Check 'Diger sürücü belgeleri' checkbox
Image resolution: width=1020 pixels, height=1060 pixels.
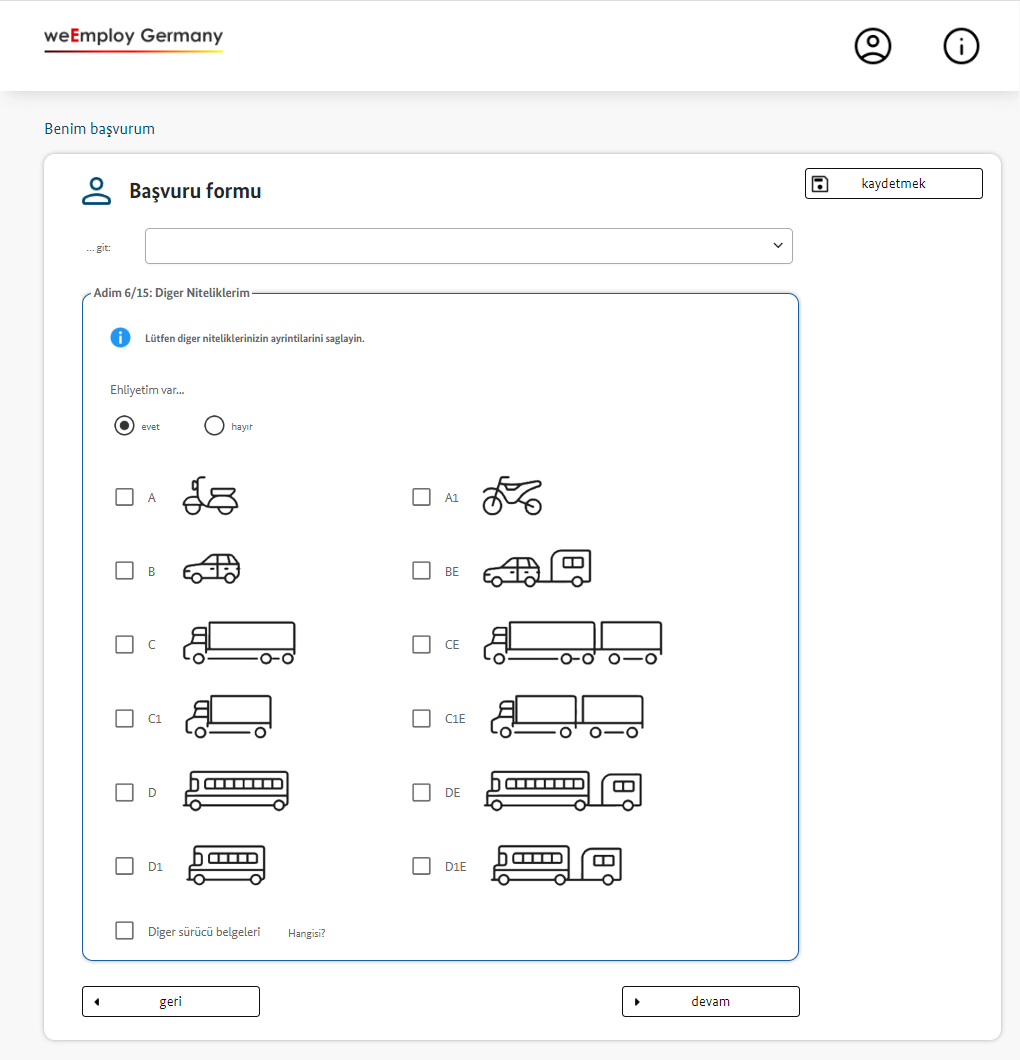[124, 931]
